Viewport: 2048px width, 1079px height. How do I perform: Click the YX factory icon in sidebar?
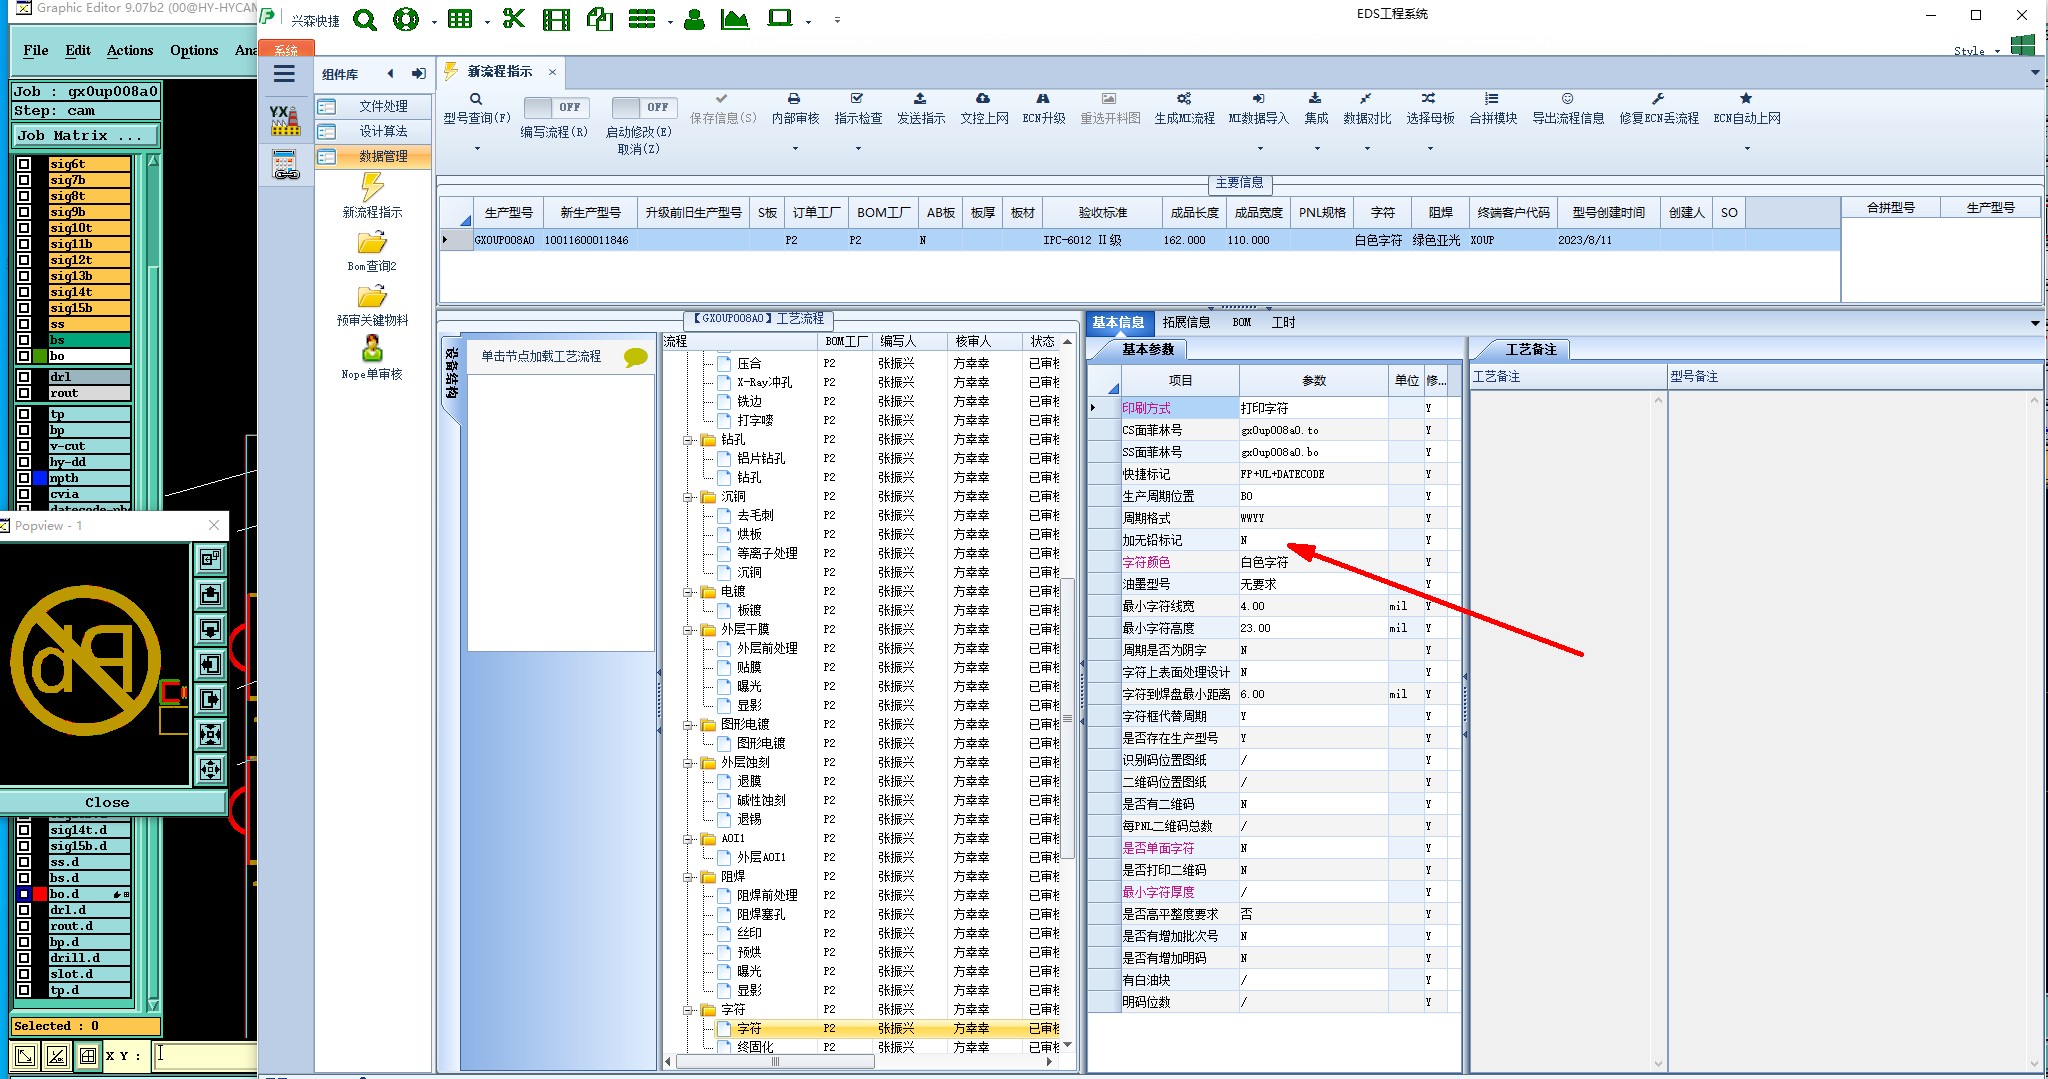point(285,120)
